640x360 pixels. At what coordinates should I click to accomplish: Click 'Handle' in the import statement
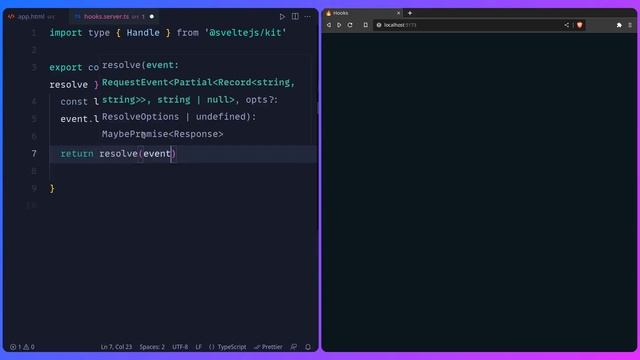coord(143,33)
